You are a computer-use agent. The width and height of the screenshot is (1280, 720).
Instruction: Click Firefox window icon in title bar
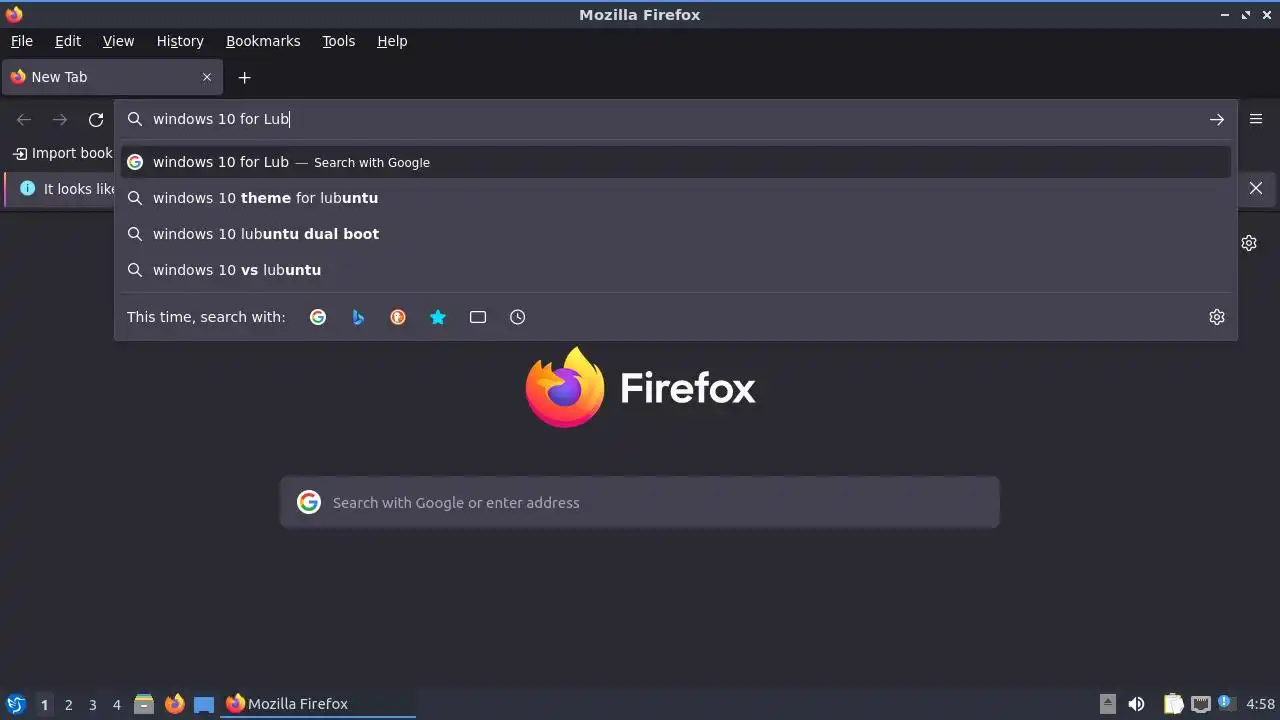pos(14,14)
